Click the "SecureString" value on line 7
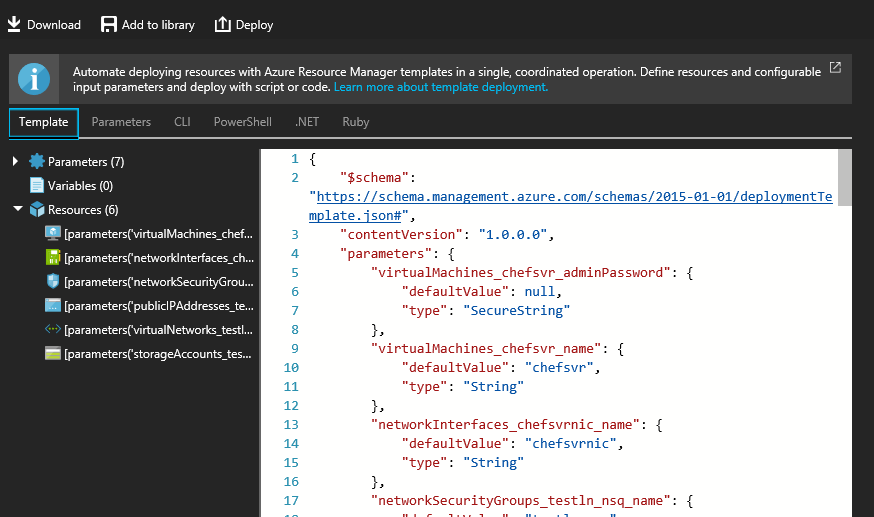The image size is (874, 517). click(x=517, y=310)
